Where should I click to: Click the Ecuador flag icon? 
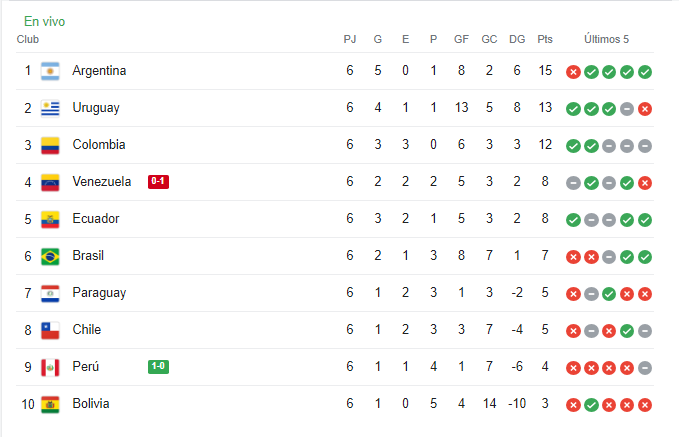[50, 219]
